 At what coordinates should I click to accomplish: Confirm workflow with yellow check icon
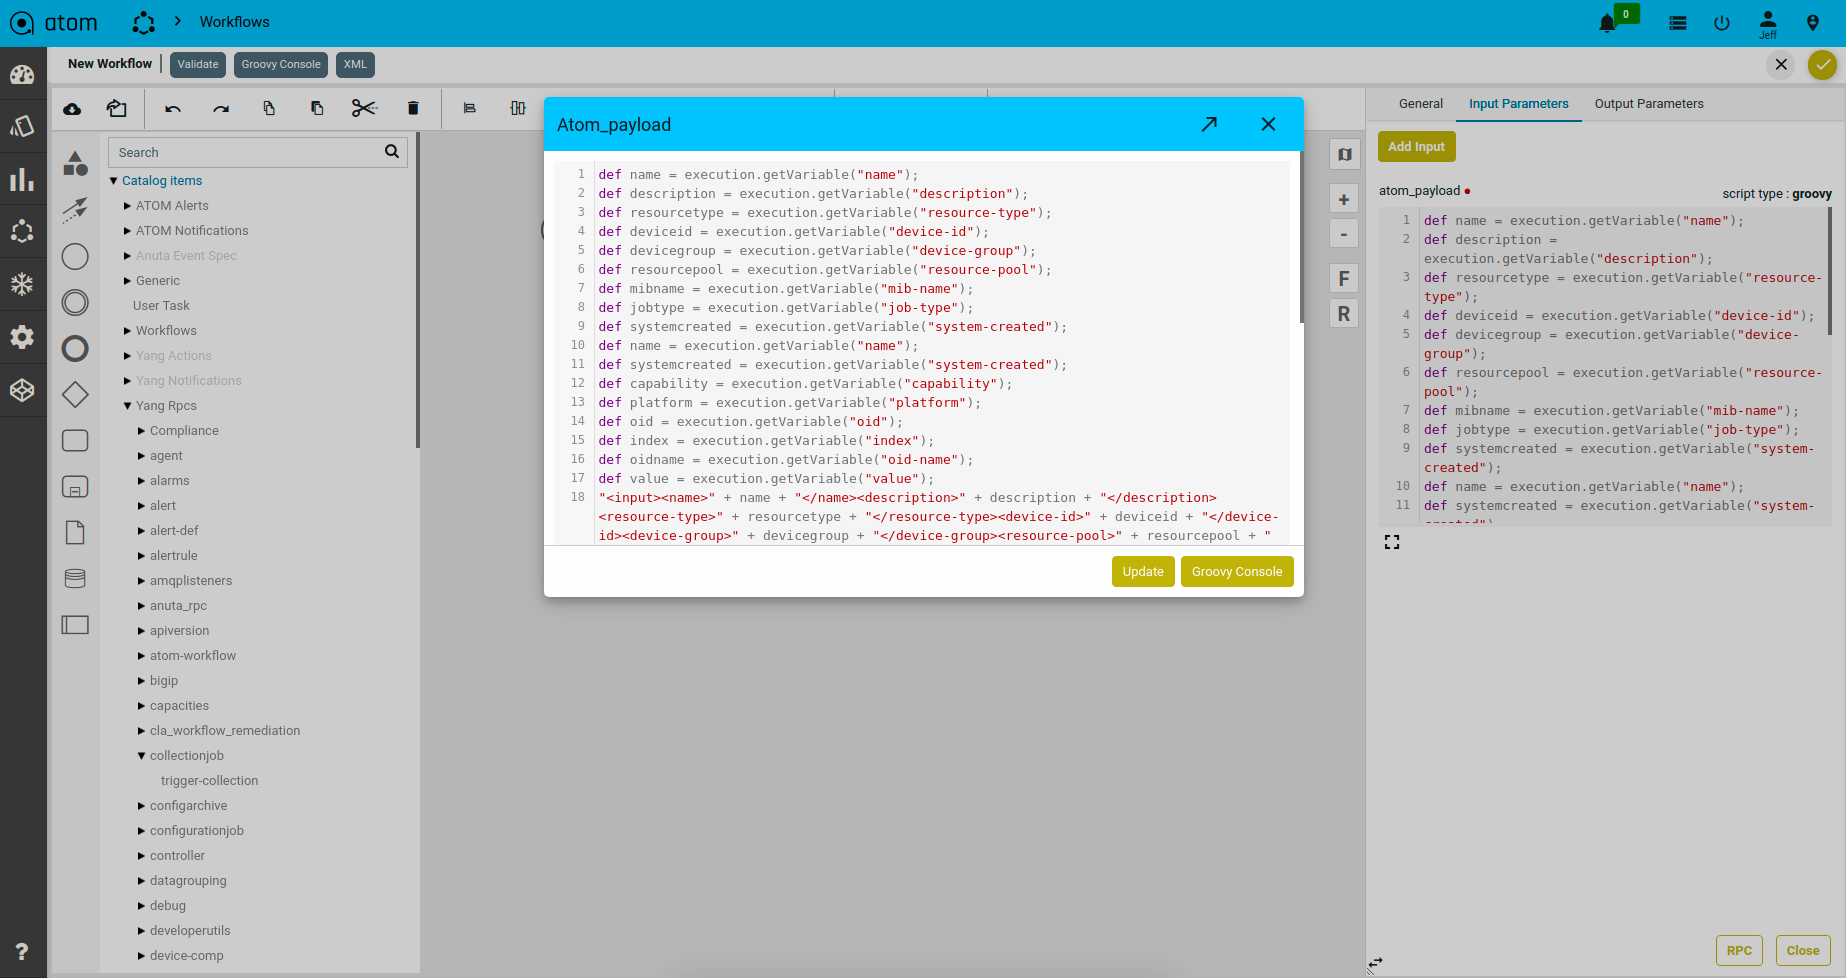[1823, 65]
